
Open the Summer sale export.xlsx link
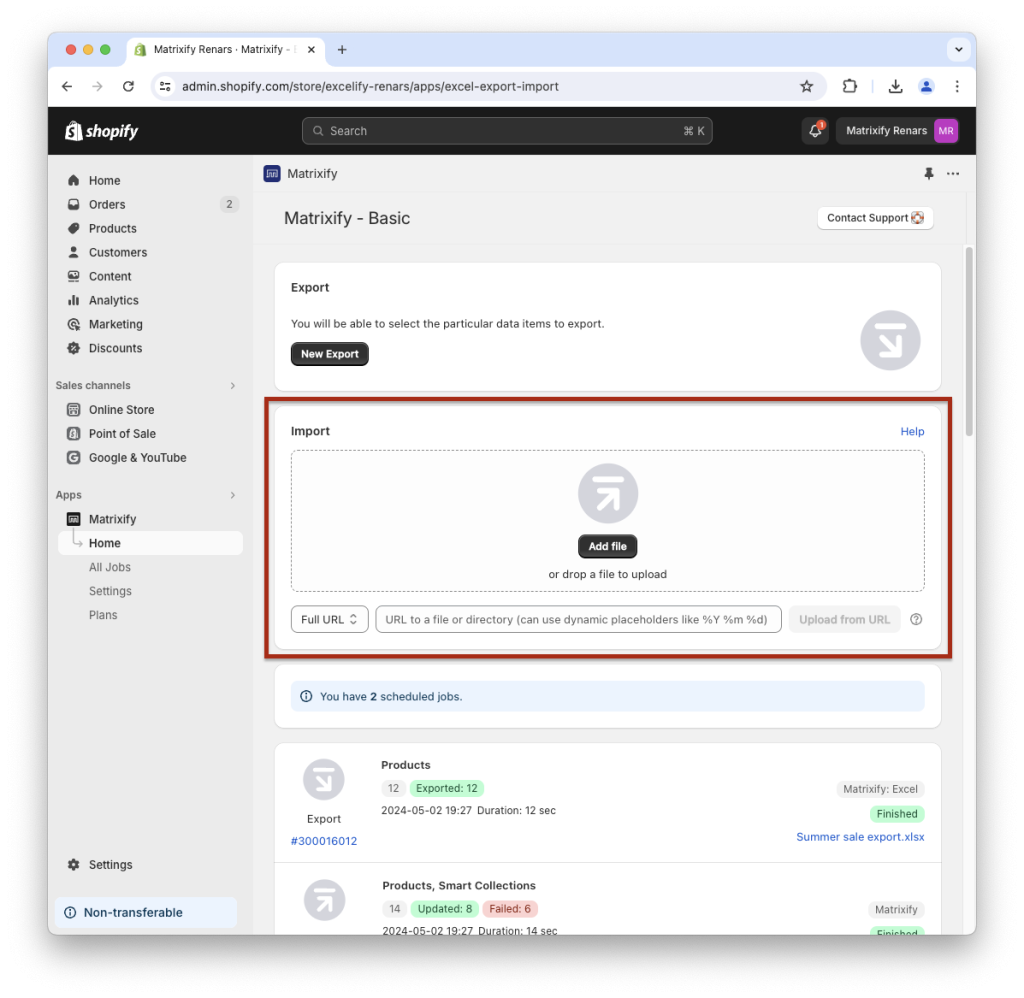pyautogui.click(x=860, y=836)
